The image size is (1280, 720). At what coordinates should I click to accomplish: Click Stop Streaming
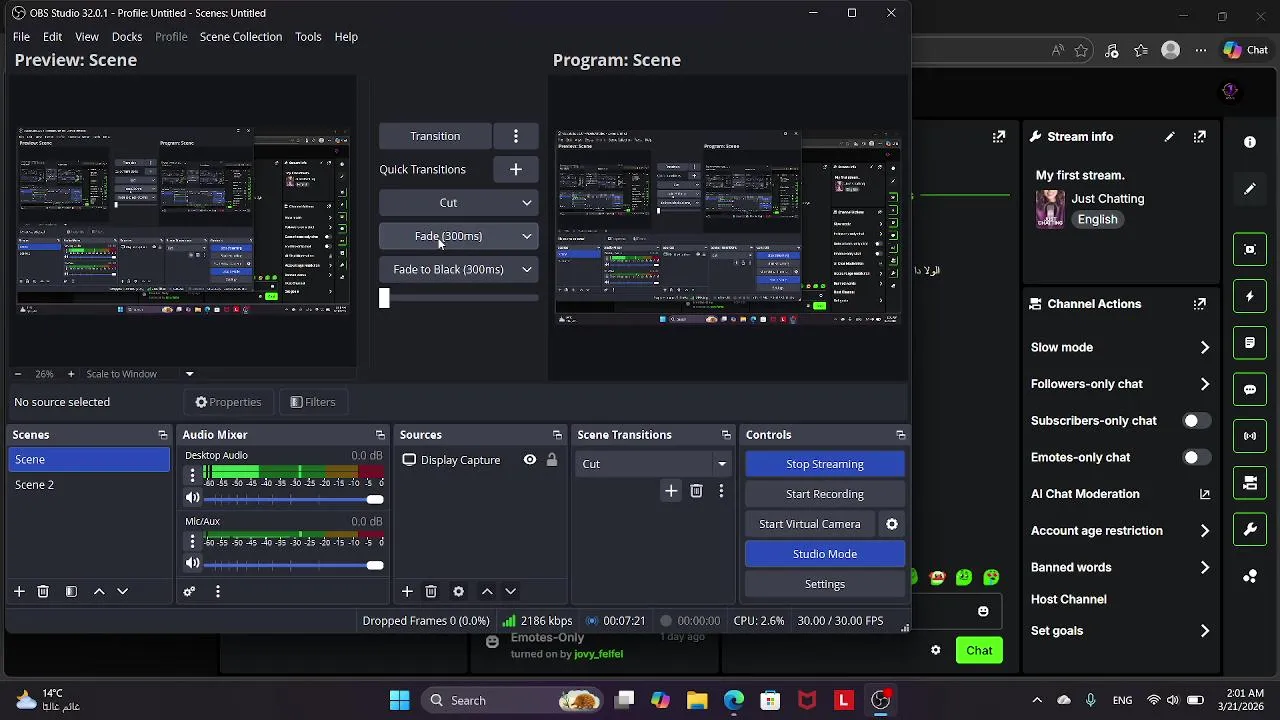click(825, 464)
